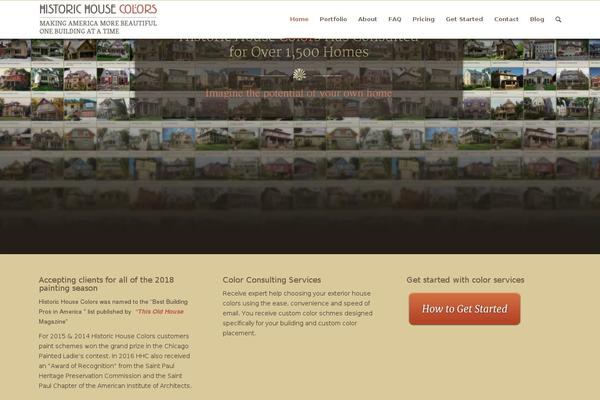
Task: Open the Portfolio menu item
Action: (333, 19)
